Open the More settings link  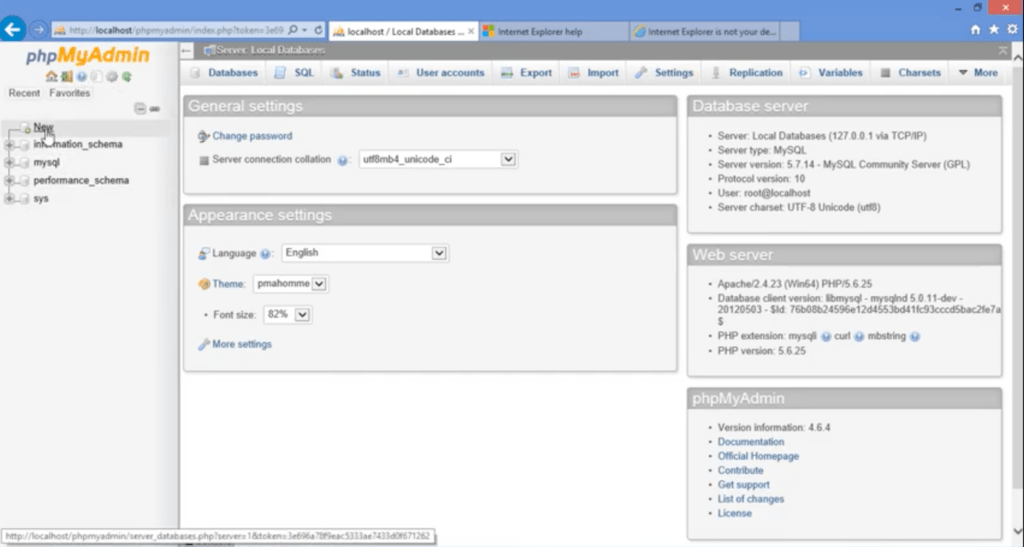pyautogui.click(x=241, y=344)
